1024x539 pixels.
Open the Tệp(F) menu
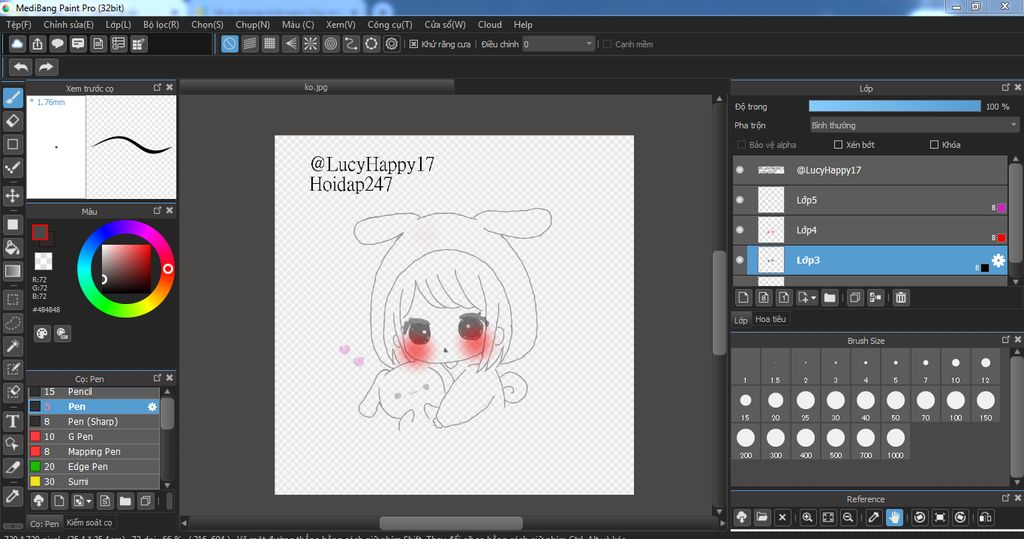pos(18,24)
